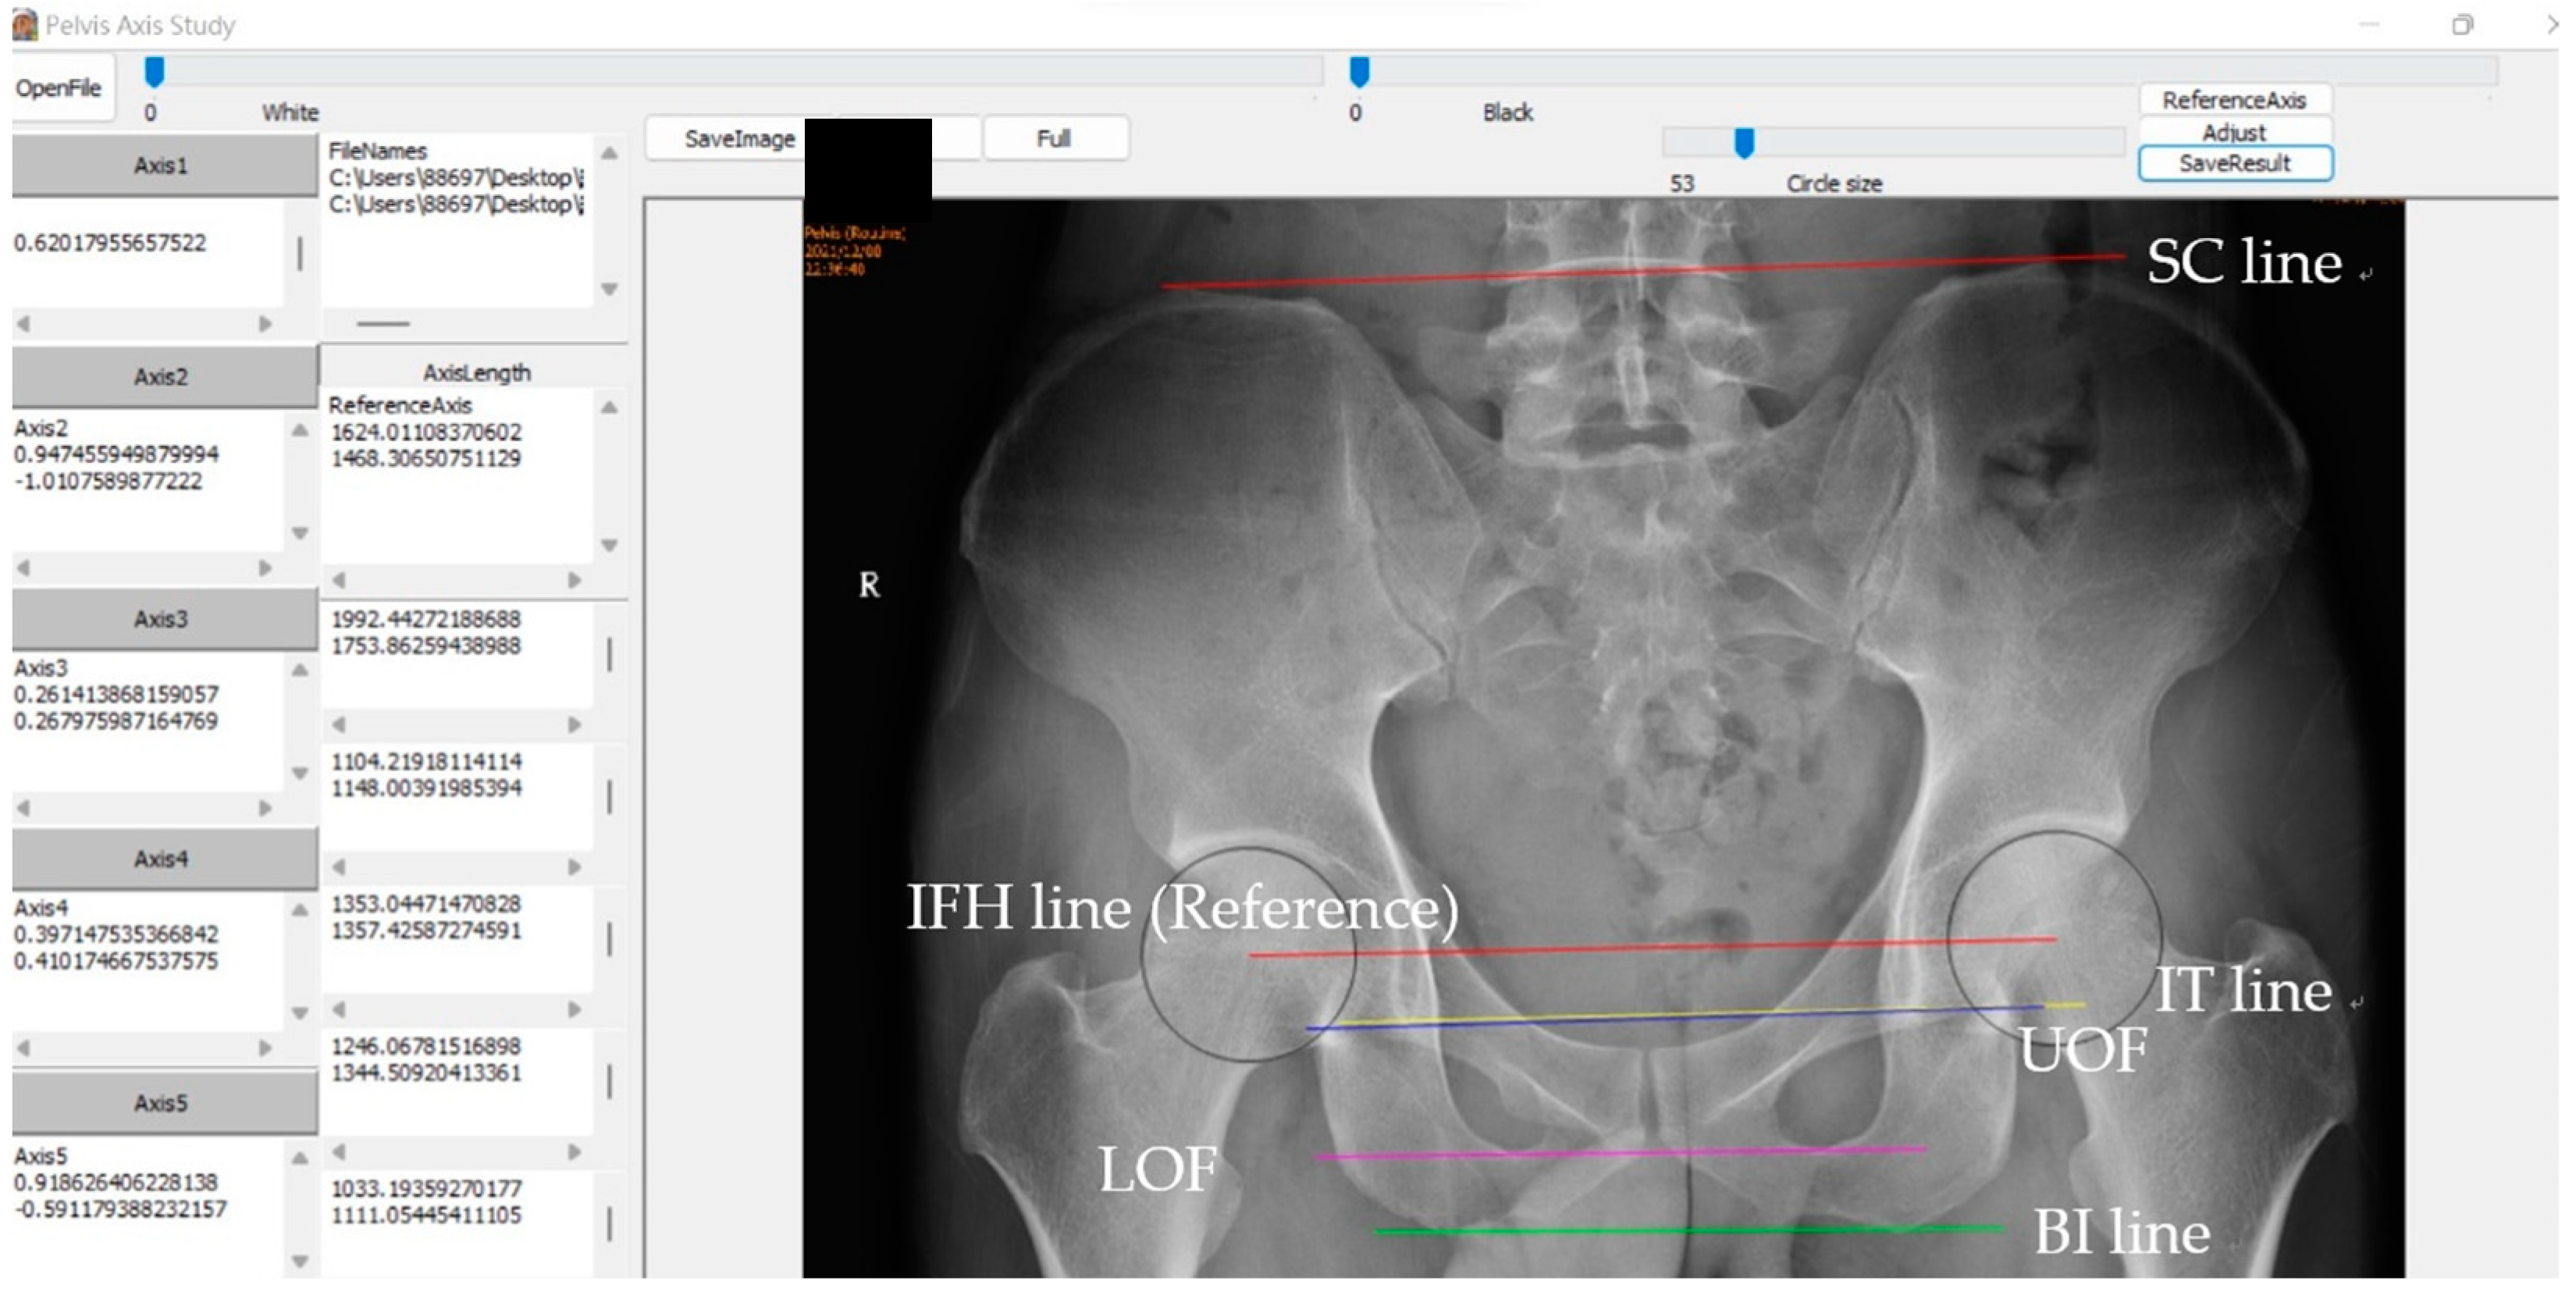This screenshot has width=2576, height=1295.
Task: Click the Axis5 value 0.918626406228138
Action: coord(116,1182)
